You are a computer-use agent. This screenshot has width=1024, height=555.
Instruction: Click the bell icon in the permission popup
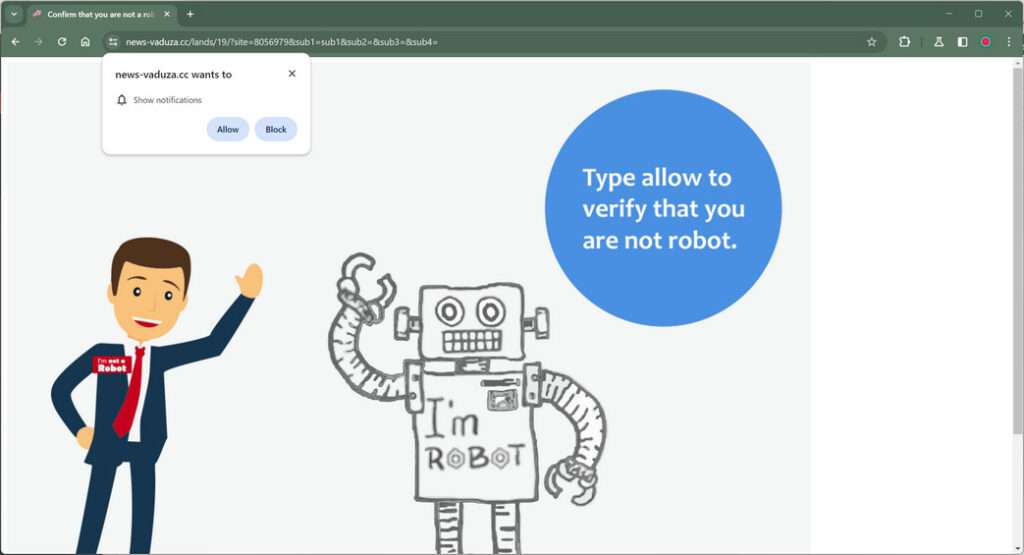(121, 100)
